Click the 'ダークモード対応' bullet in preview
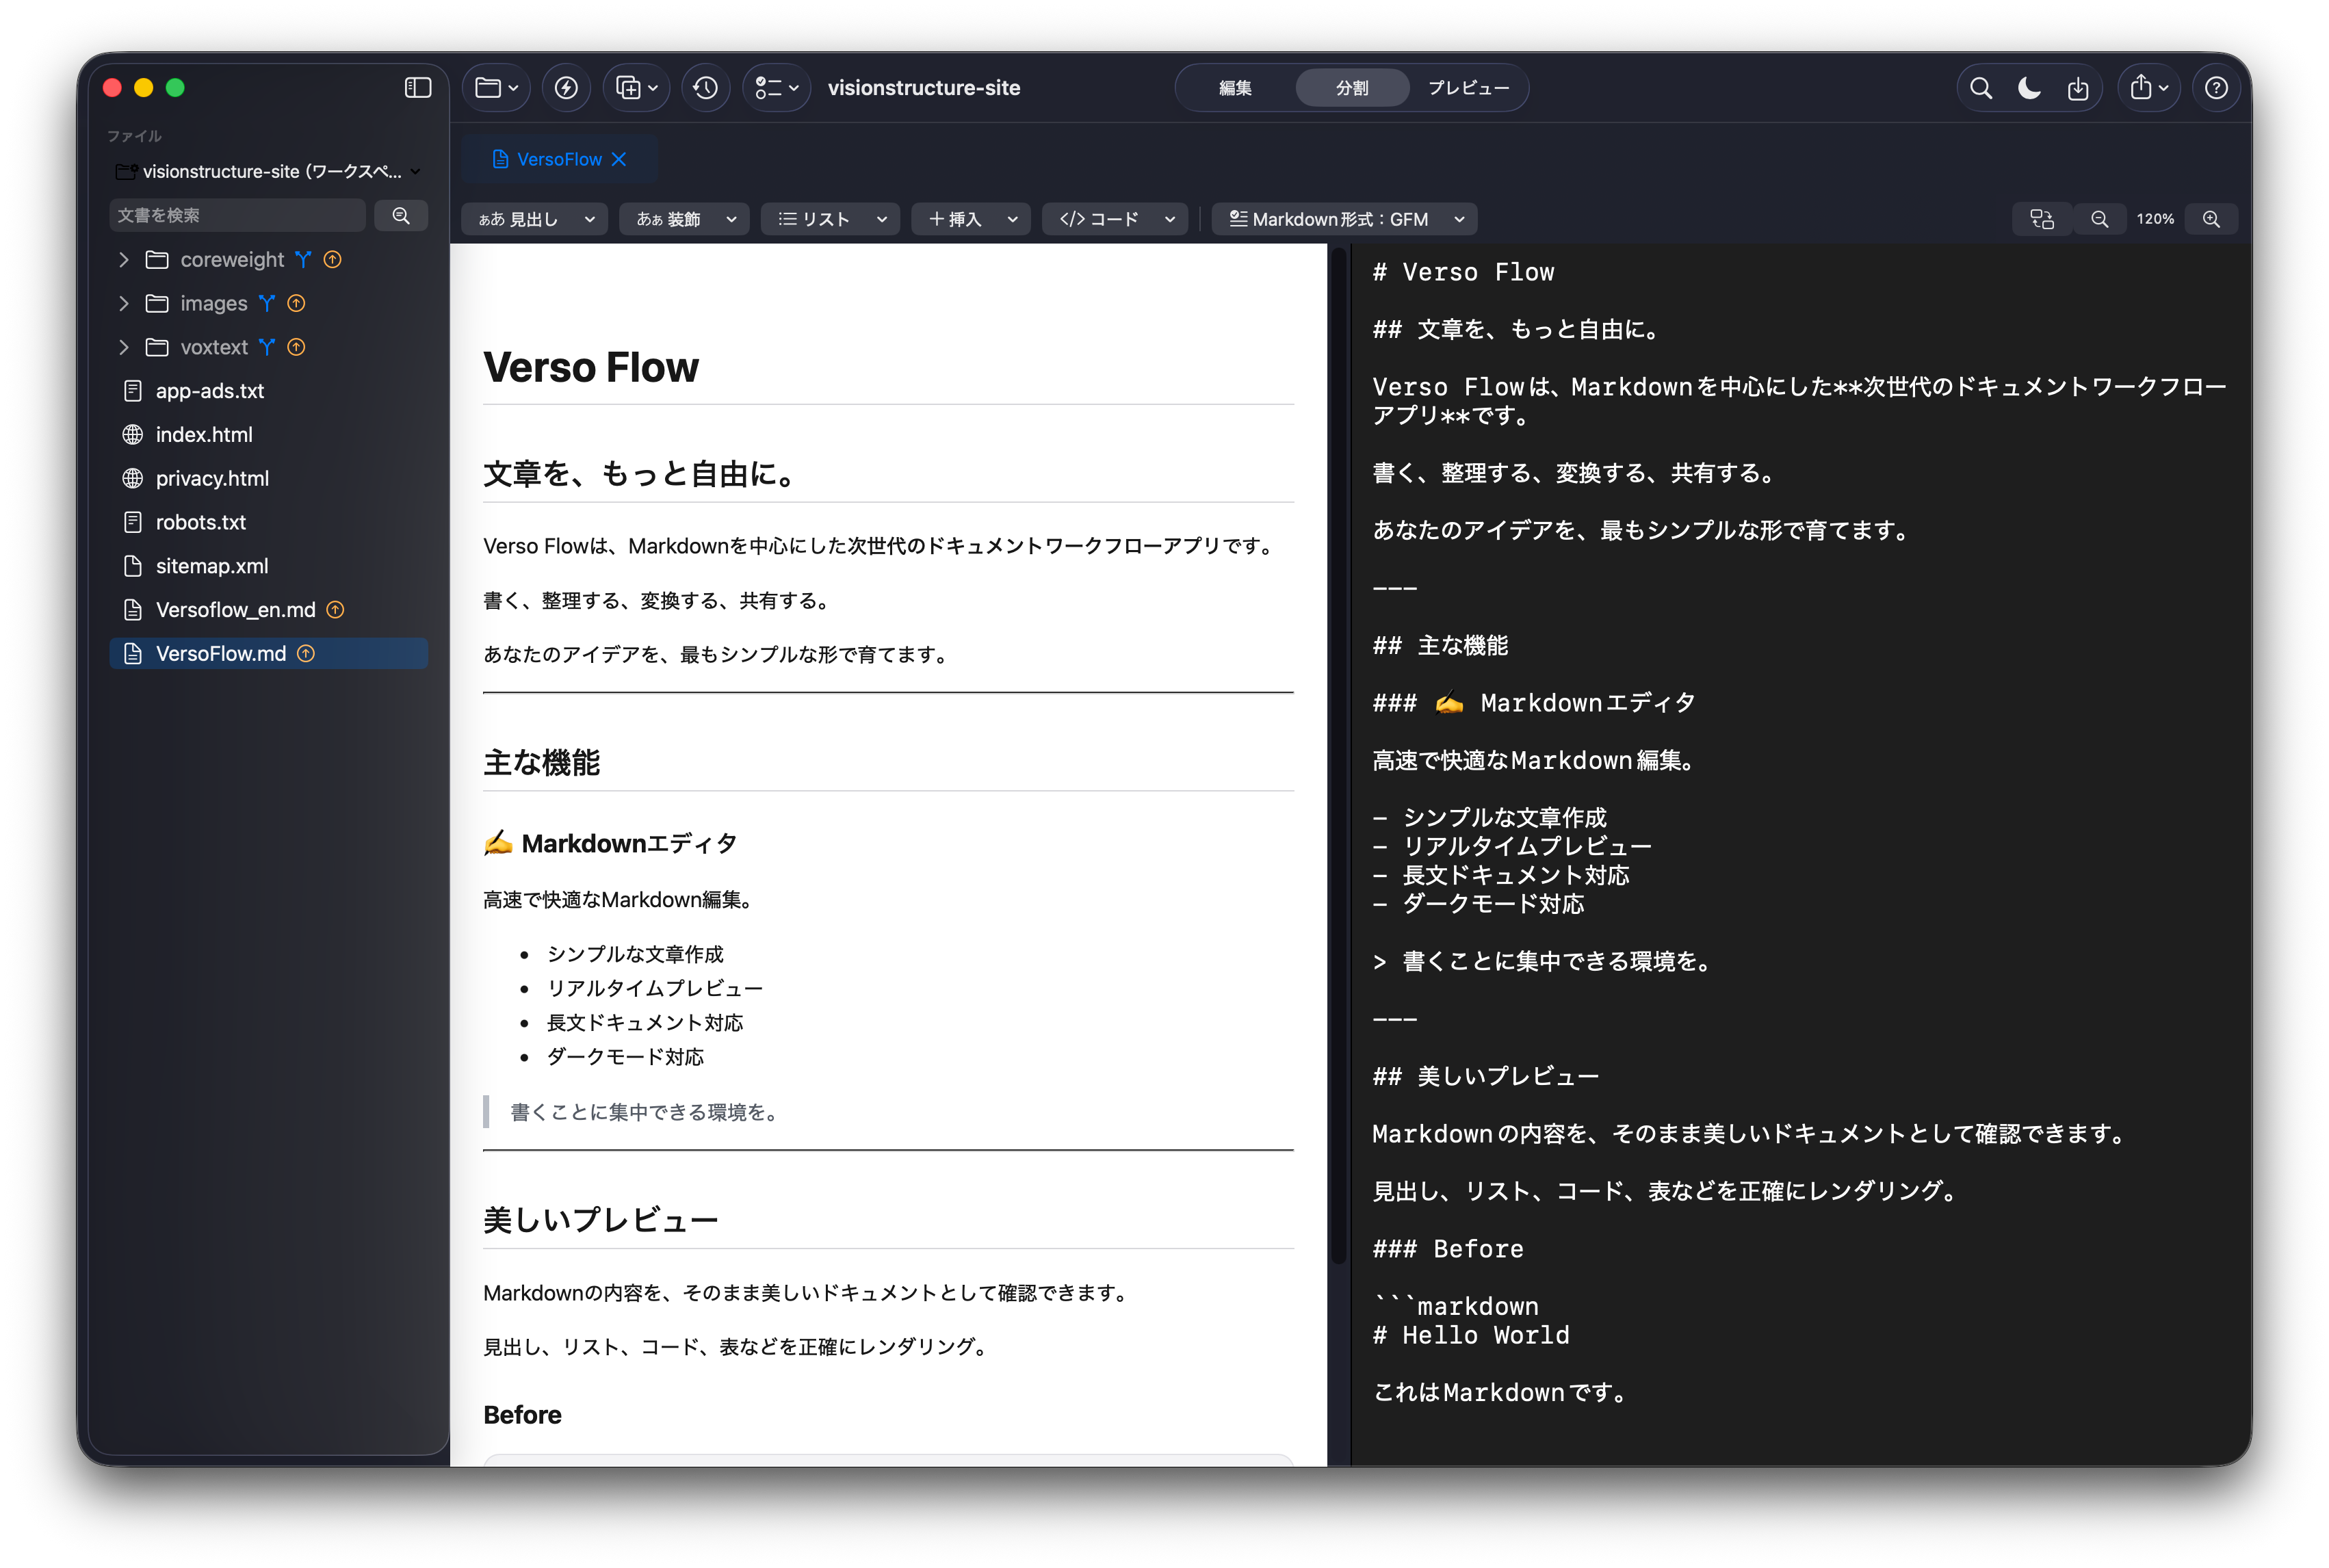This screenshot has width=2329, height=1568. tap(625, 1057)
